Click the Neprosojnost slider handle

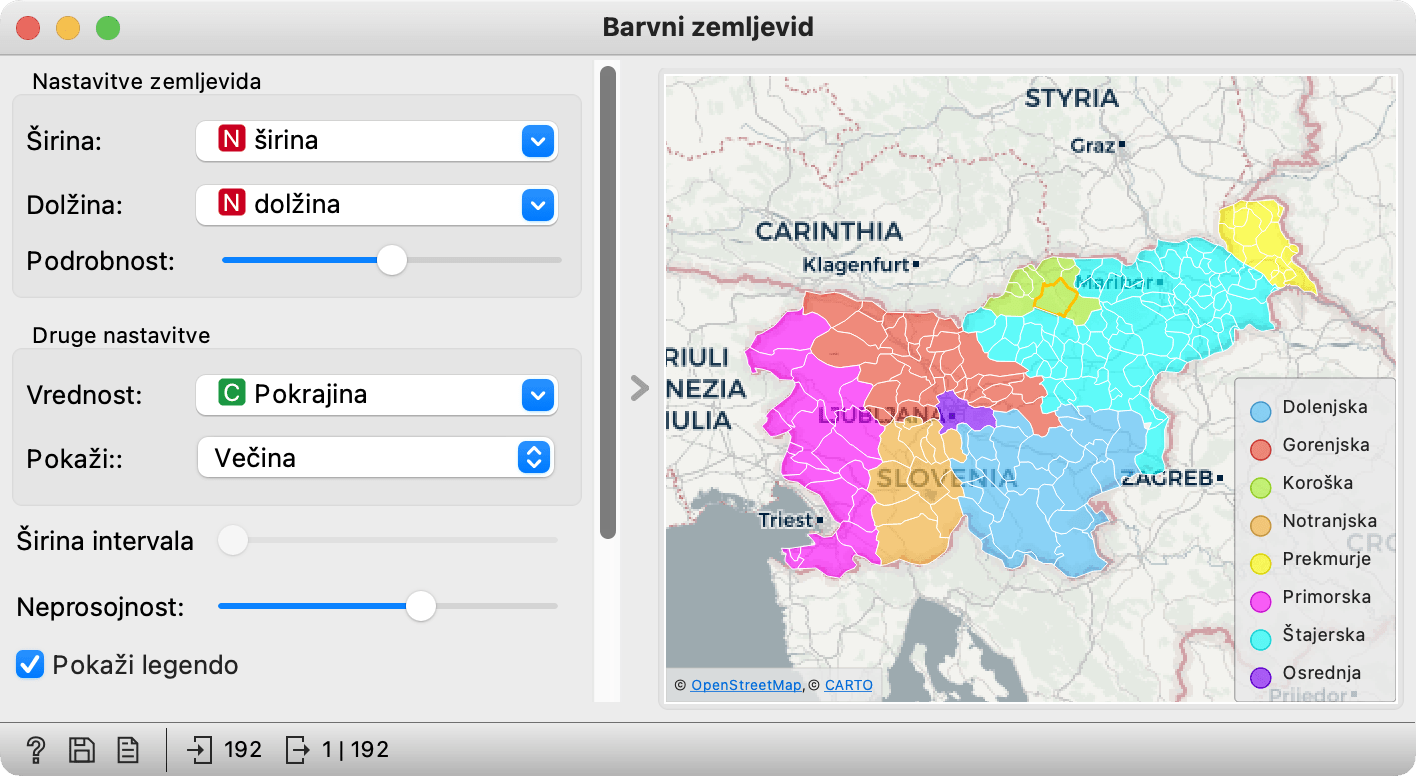tap(421, 606)
